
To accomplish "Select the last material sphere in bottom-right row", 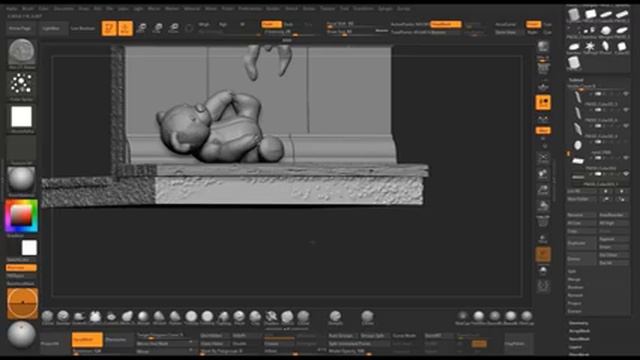I will click(x=527, y=316).
